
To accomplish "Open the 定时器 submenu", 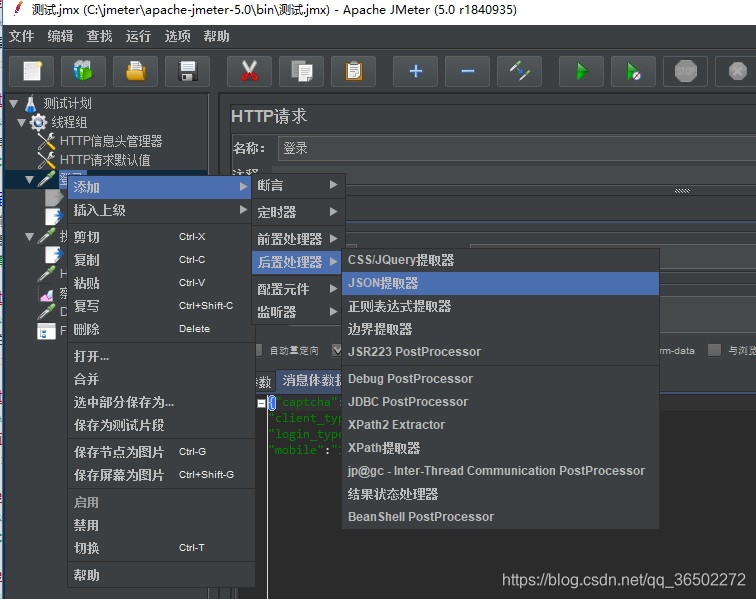I will pyautogui.click(x=298, y=212).
